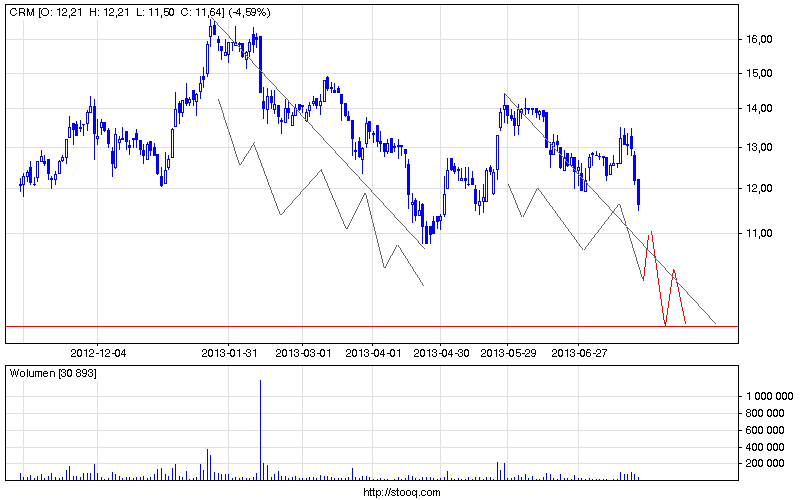The width and height of the screenshot is (800, 500).
Task: Click the 1 000 000 volume axis label
Action: click(770, 396)
